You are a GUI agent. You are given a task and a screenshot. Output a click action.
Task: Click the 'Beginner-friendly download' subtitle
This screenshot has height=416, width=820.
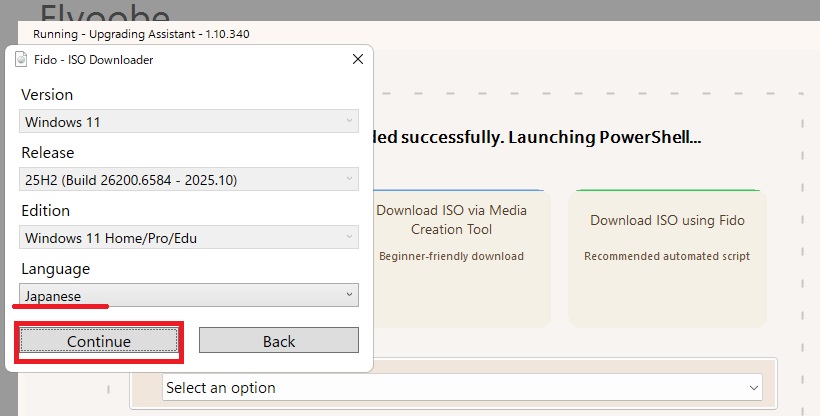coord(452,256)
